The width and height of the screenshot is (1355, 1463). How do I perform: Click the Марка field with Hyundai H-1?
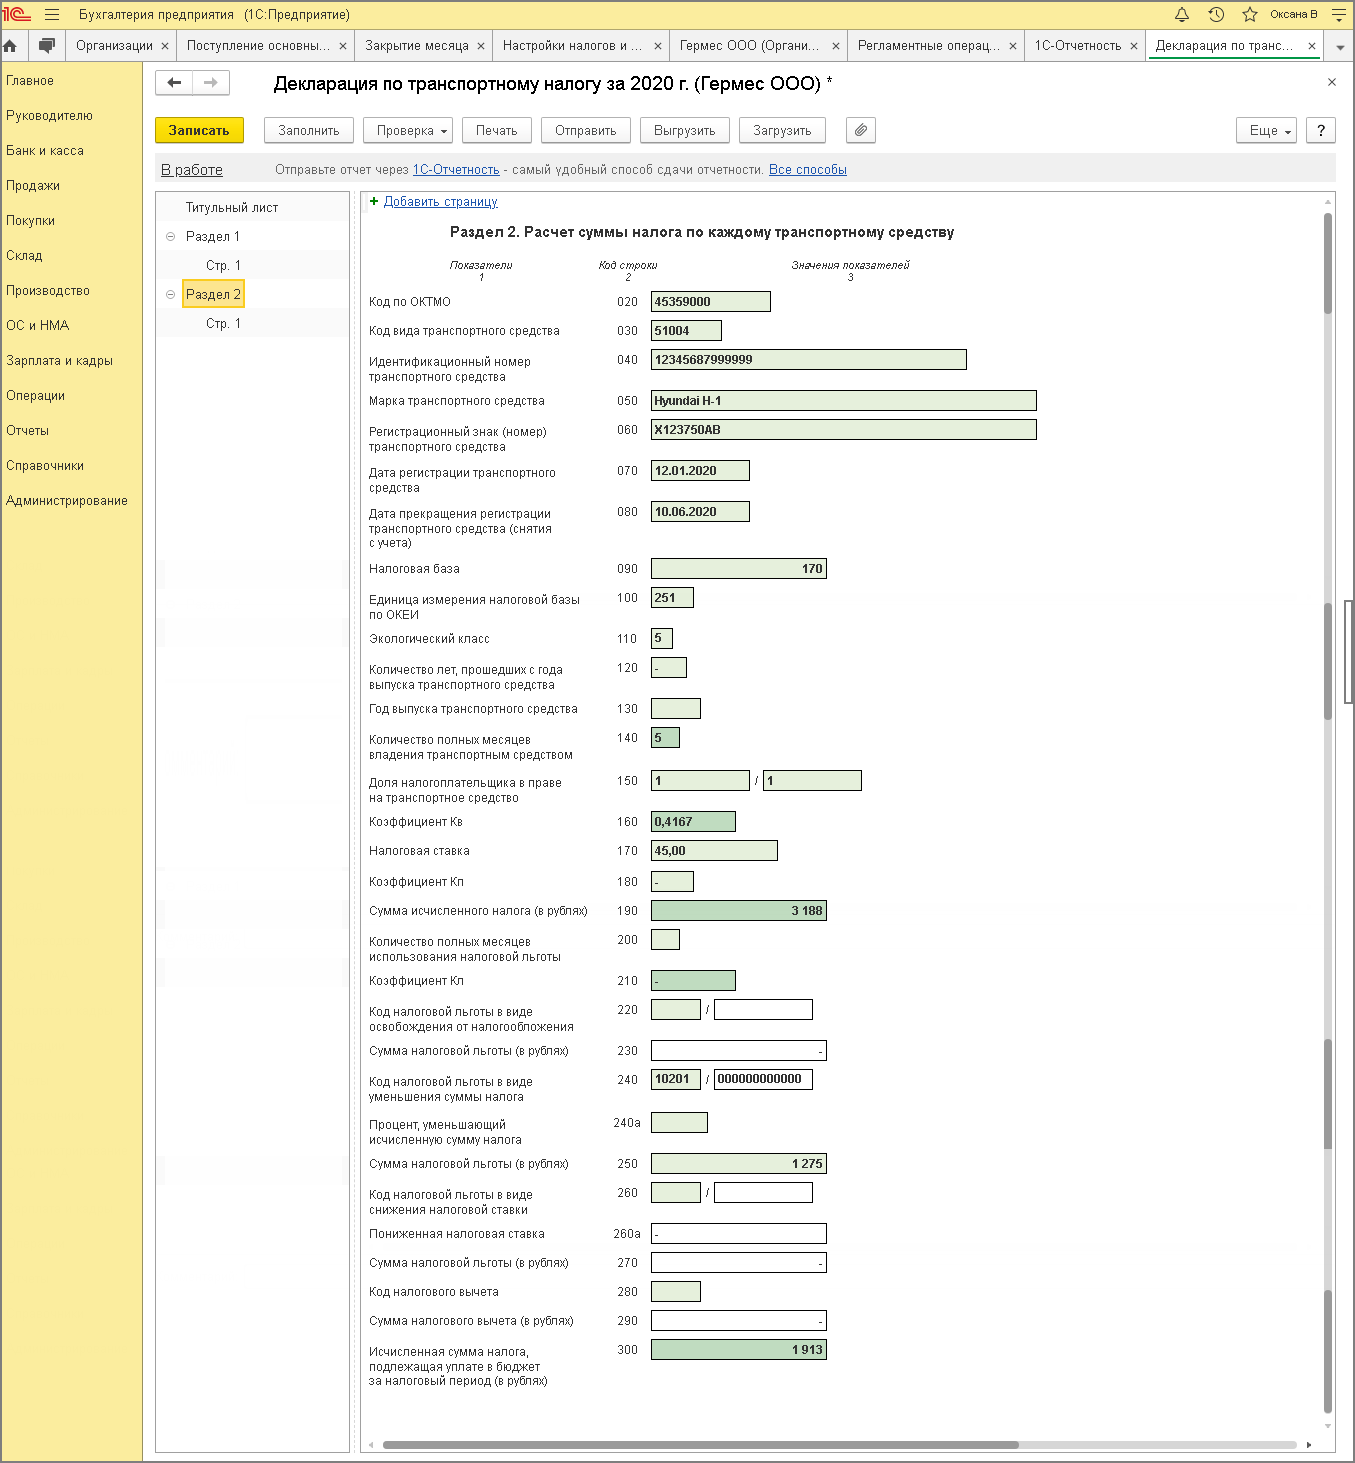pos(844,401)
